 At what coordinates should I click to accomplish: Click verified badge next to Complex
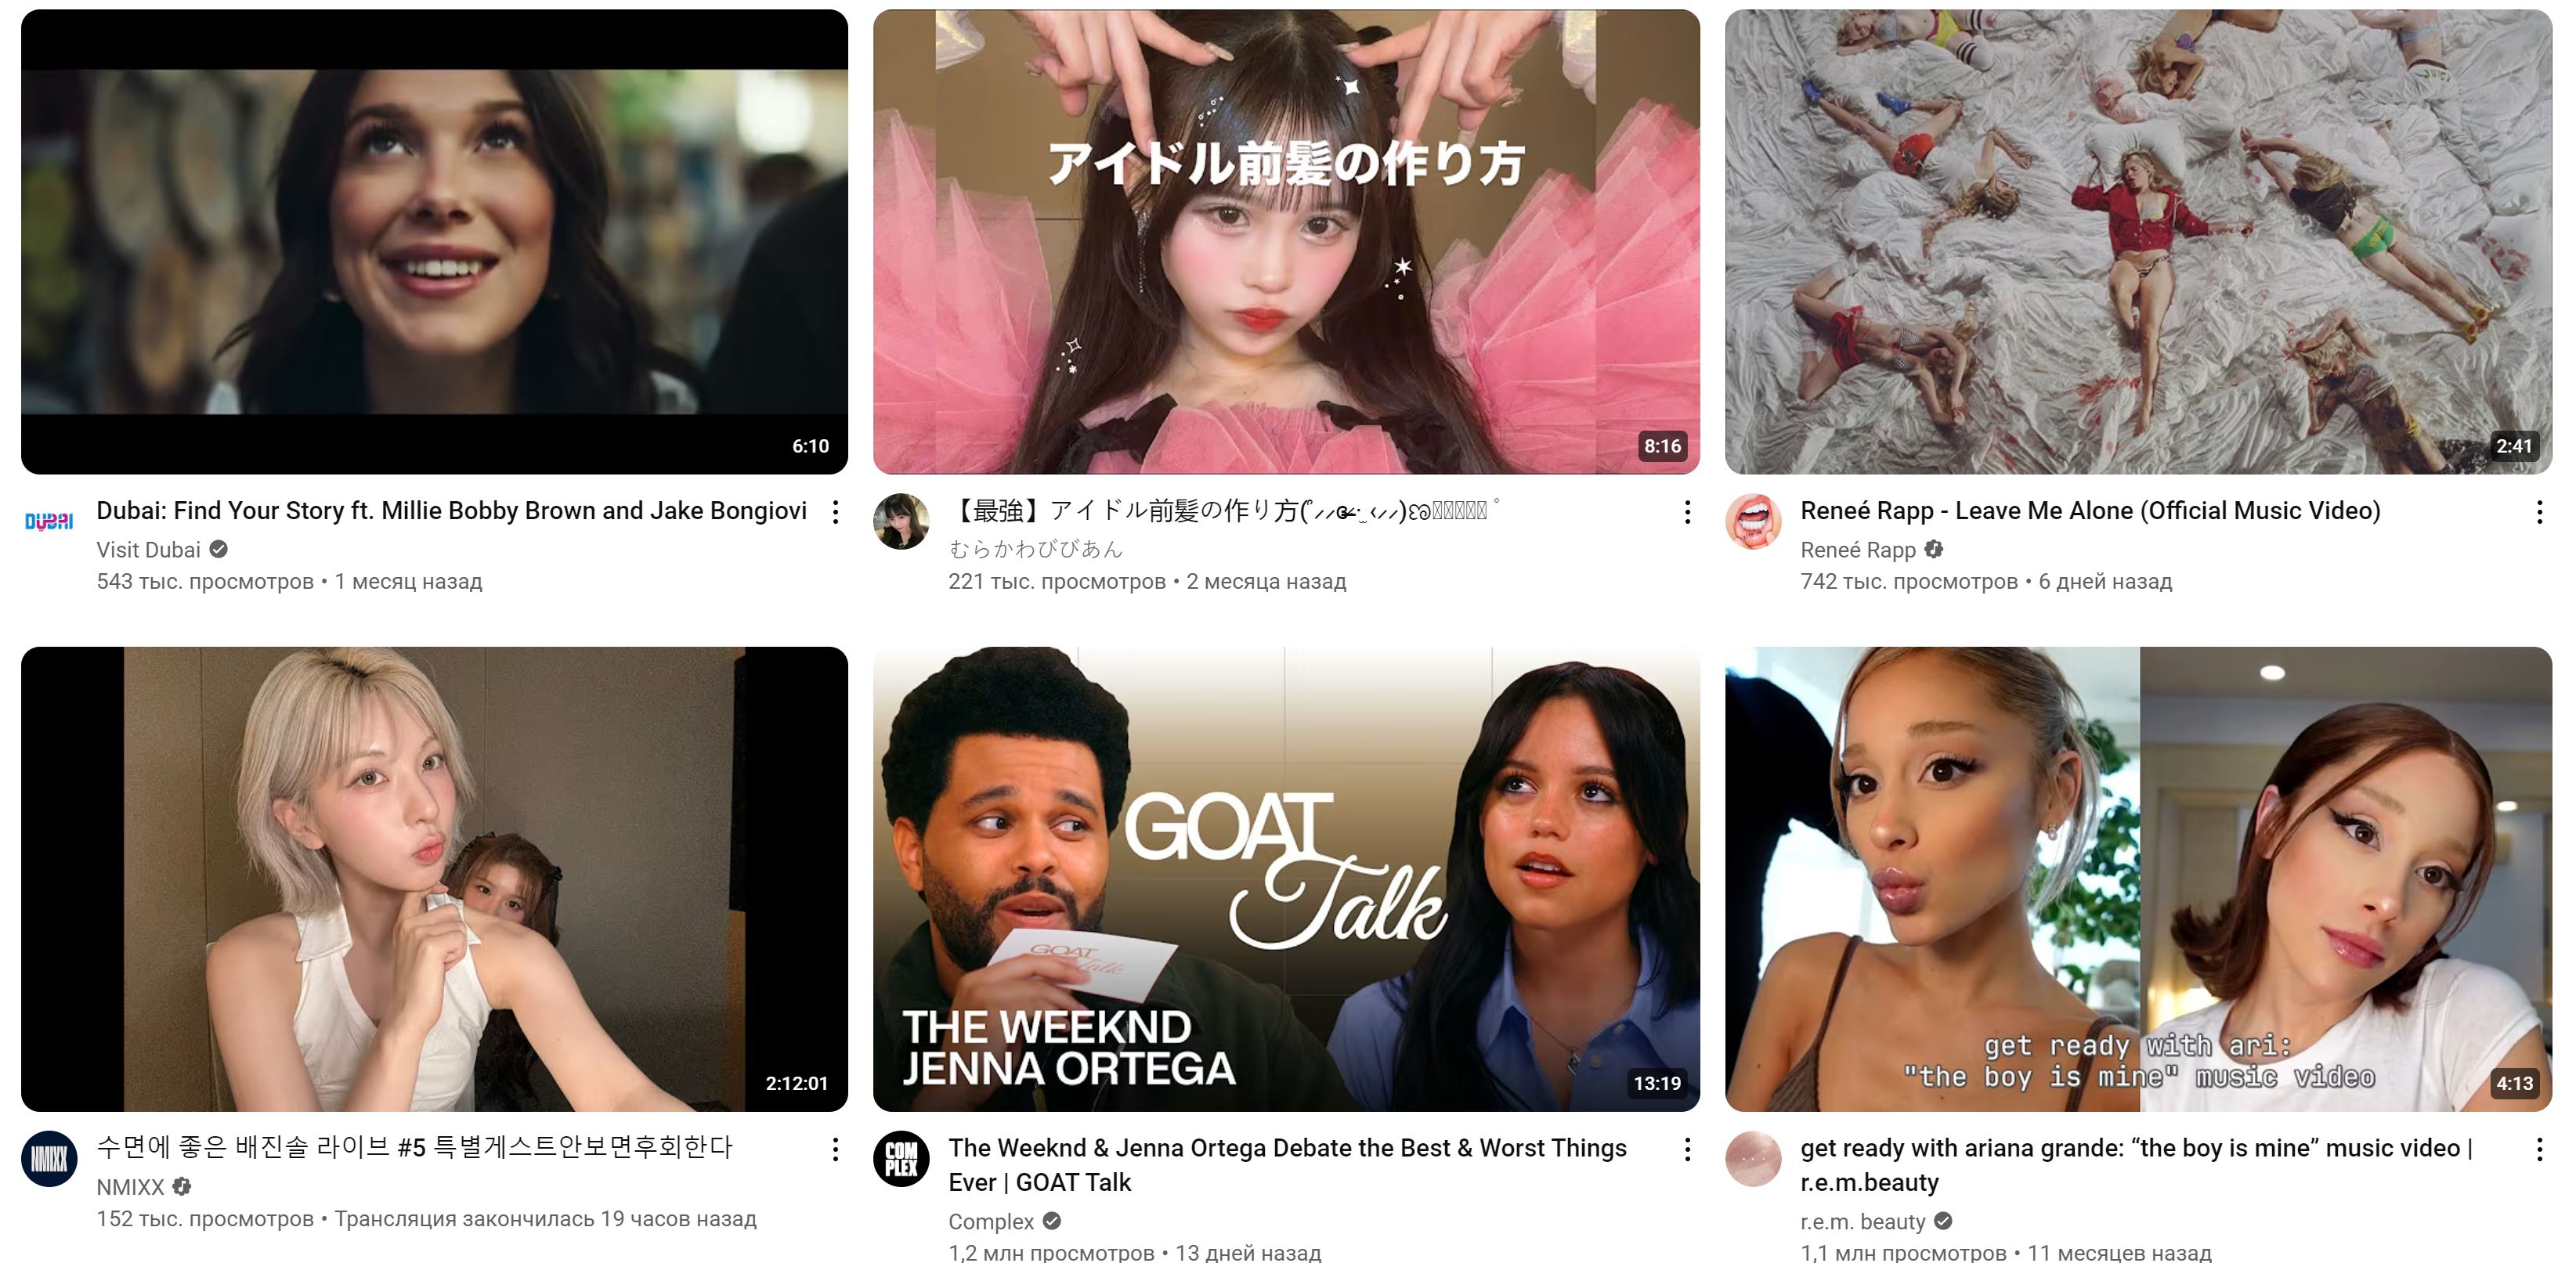tap(1052, 1221)
